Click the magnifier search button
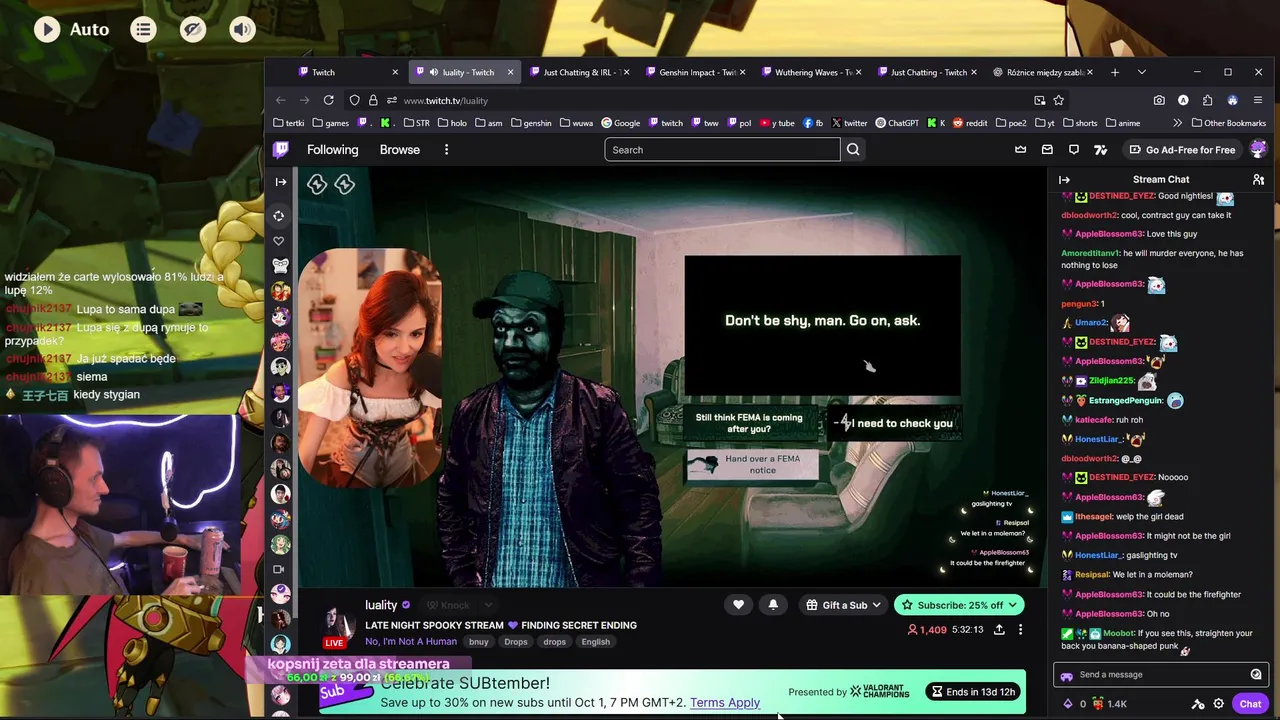Image resolution: width=1280 pixels, height=720 pixels. pyautogui.click(x=853, y=150)
